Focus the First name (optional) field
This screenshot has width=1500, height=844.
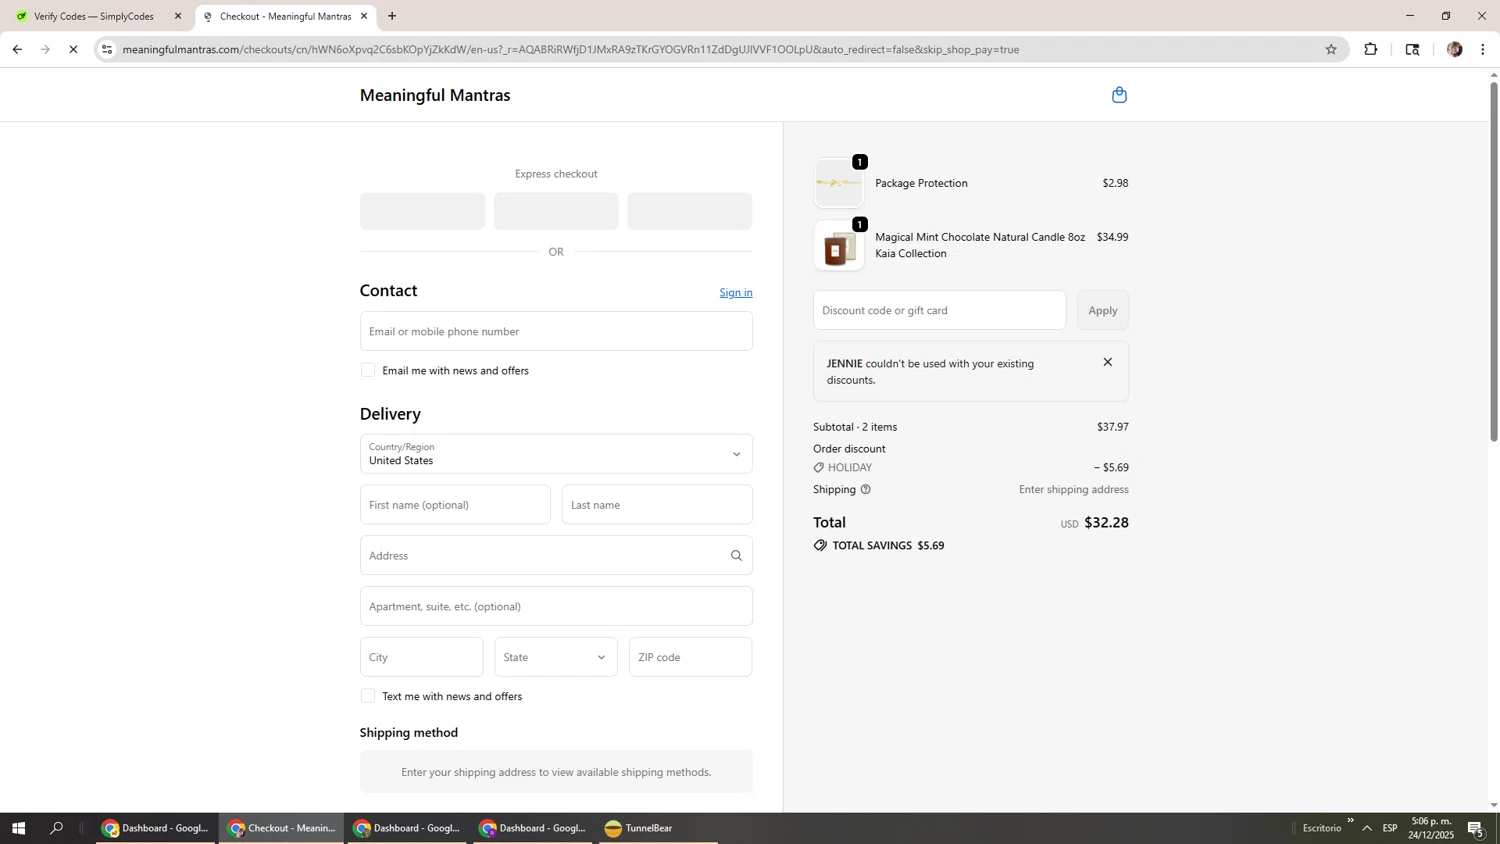pyautogui.click(x=455, y=505)
